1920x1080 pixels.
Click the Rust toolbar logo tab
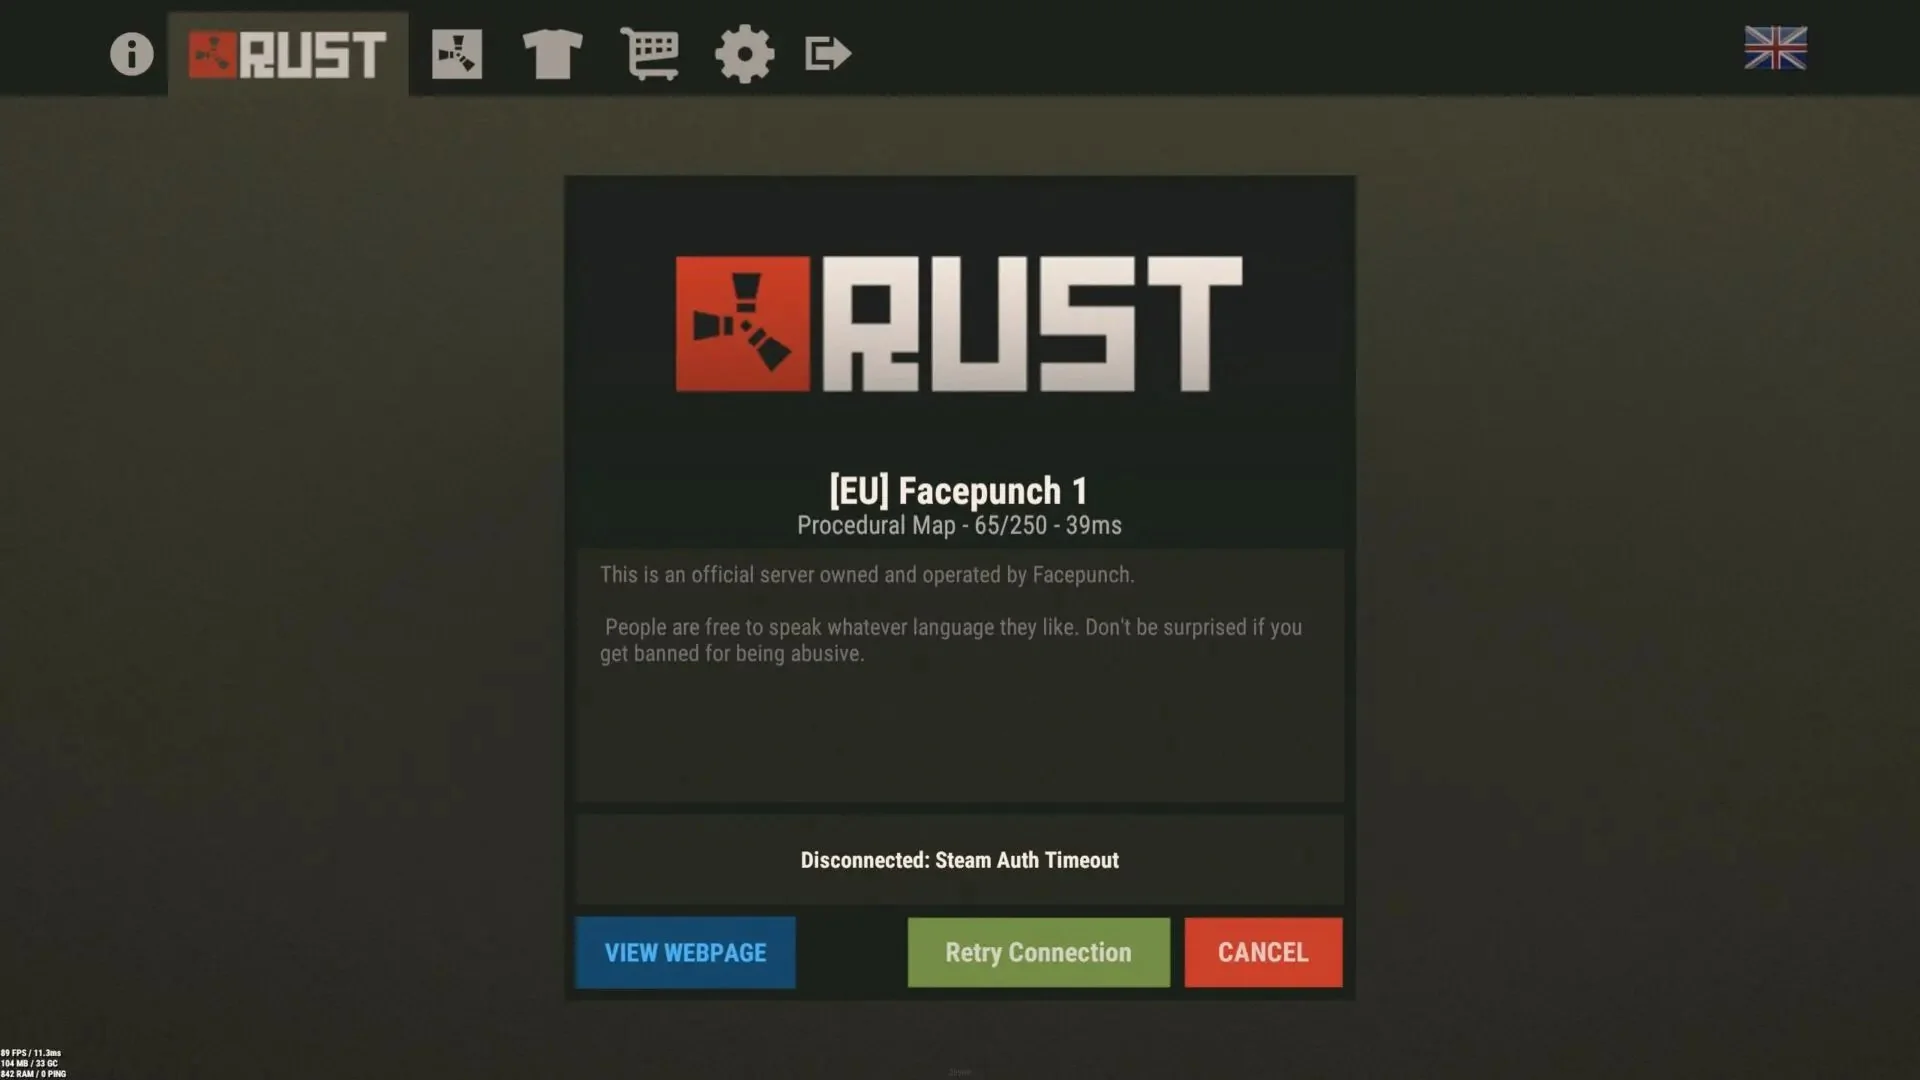(x=287, y=53)
